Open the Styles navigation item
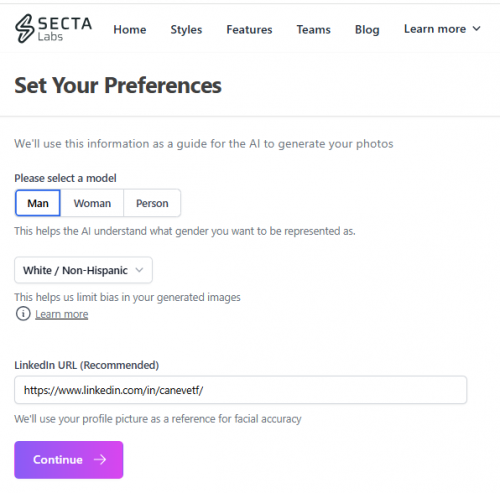Viewport: 500px width, 493px height. tap(186, 30)
